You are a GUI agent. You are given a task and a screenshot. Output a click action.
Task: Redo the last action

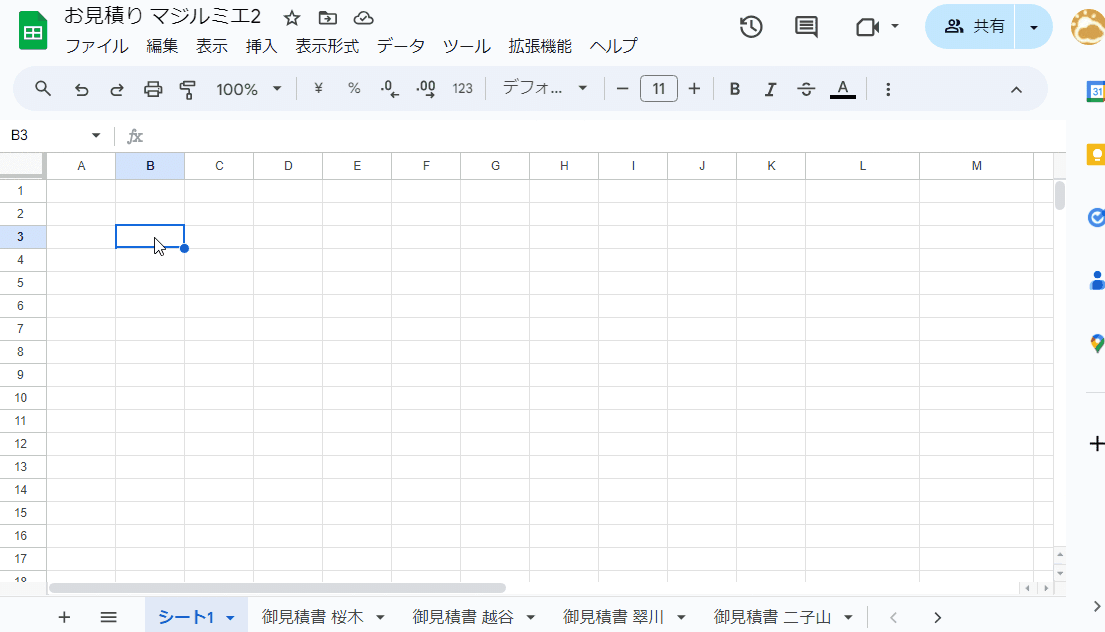117,89
